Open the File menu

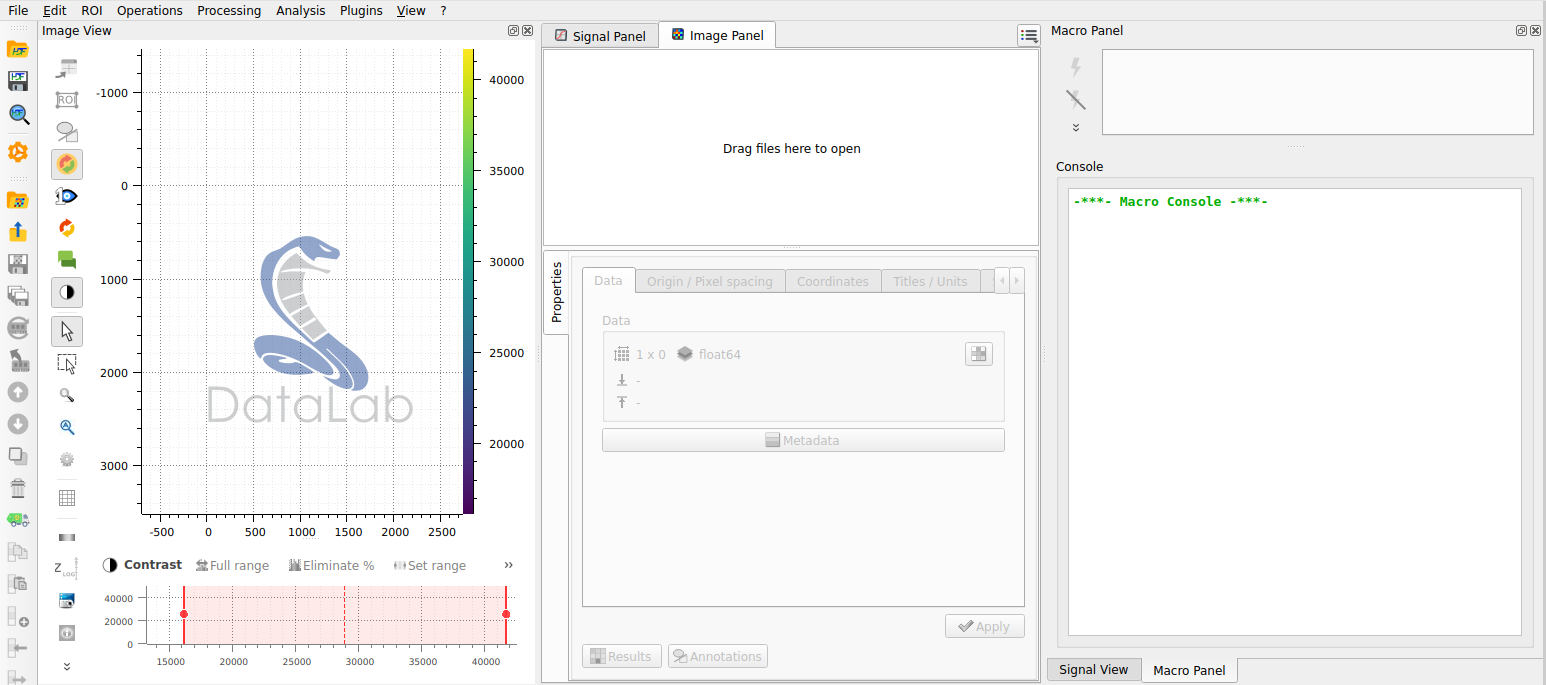[x=18, y=10]
